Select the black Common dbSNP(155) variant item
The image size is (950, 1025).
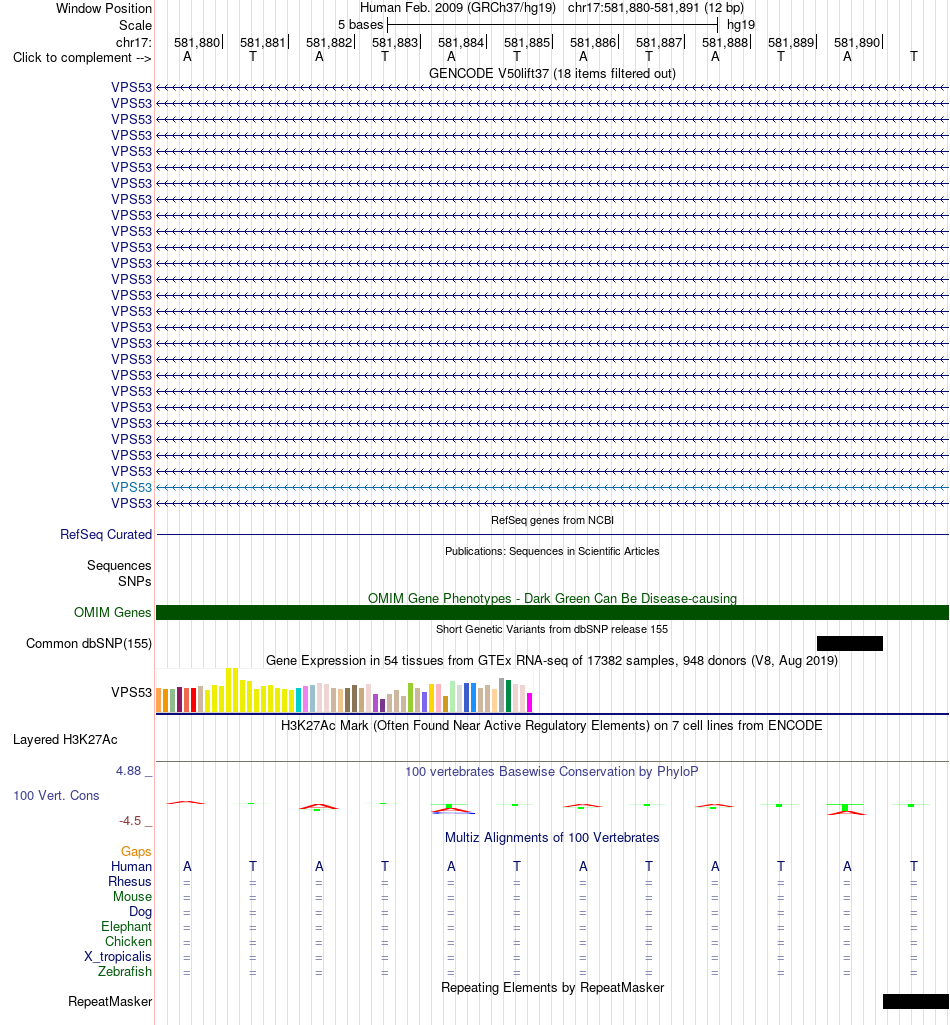pos(850,643)
